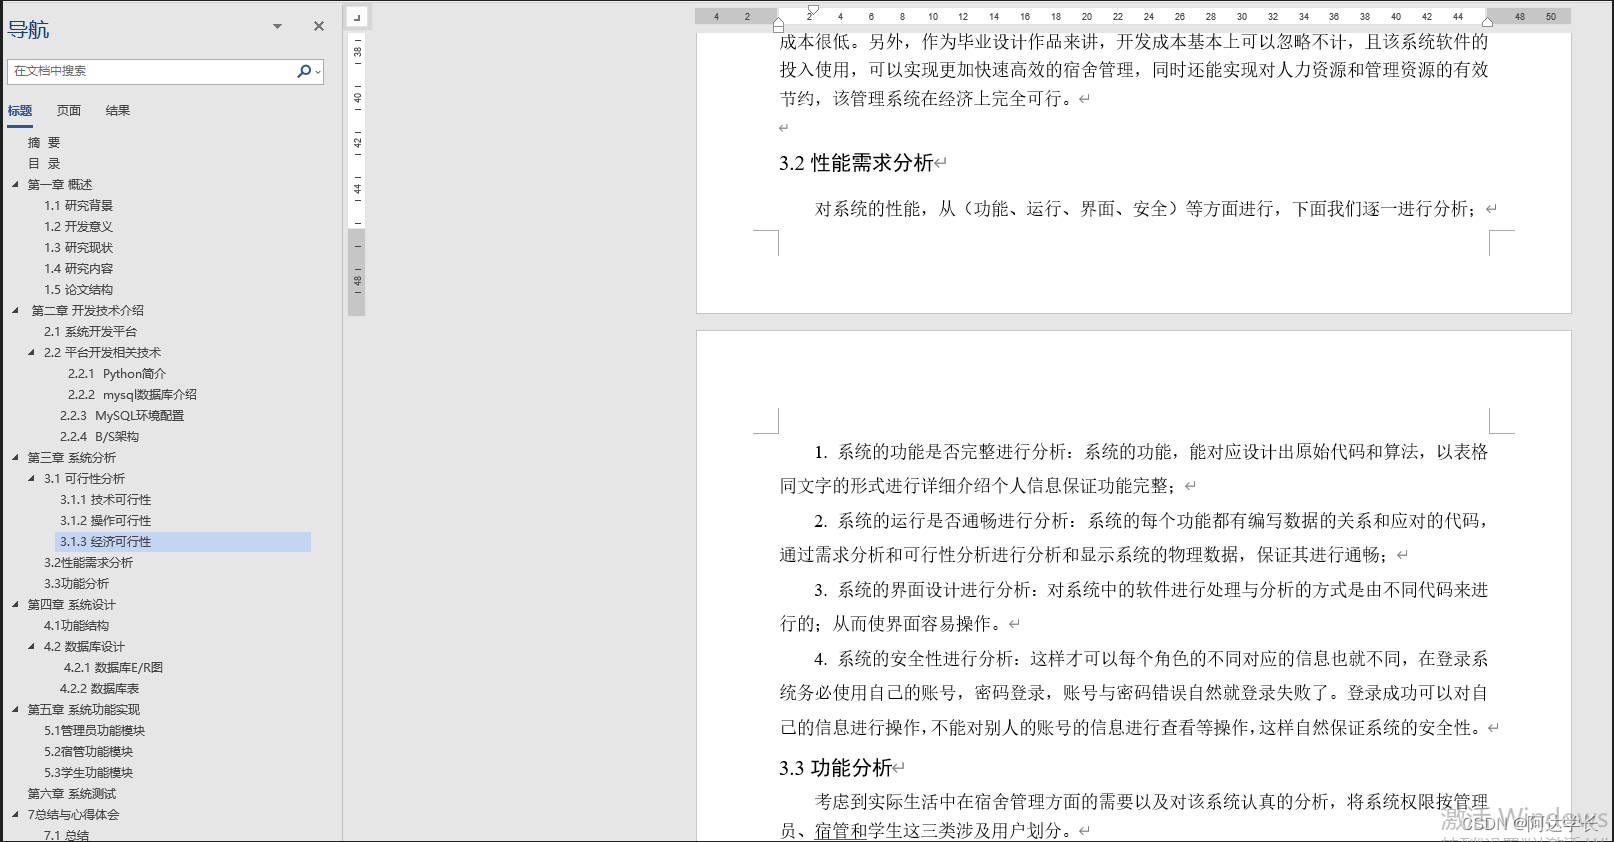This screenshot has height=842, width=1614.
Task: Collapse the 第四章 系统设计 heading
Action: pos(15,604)
